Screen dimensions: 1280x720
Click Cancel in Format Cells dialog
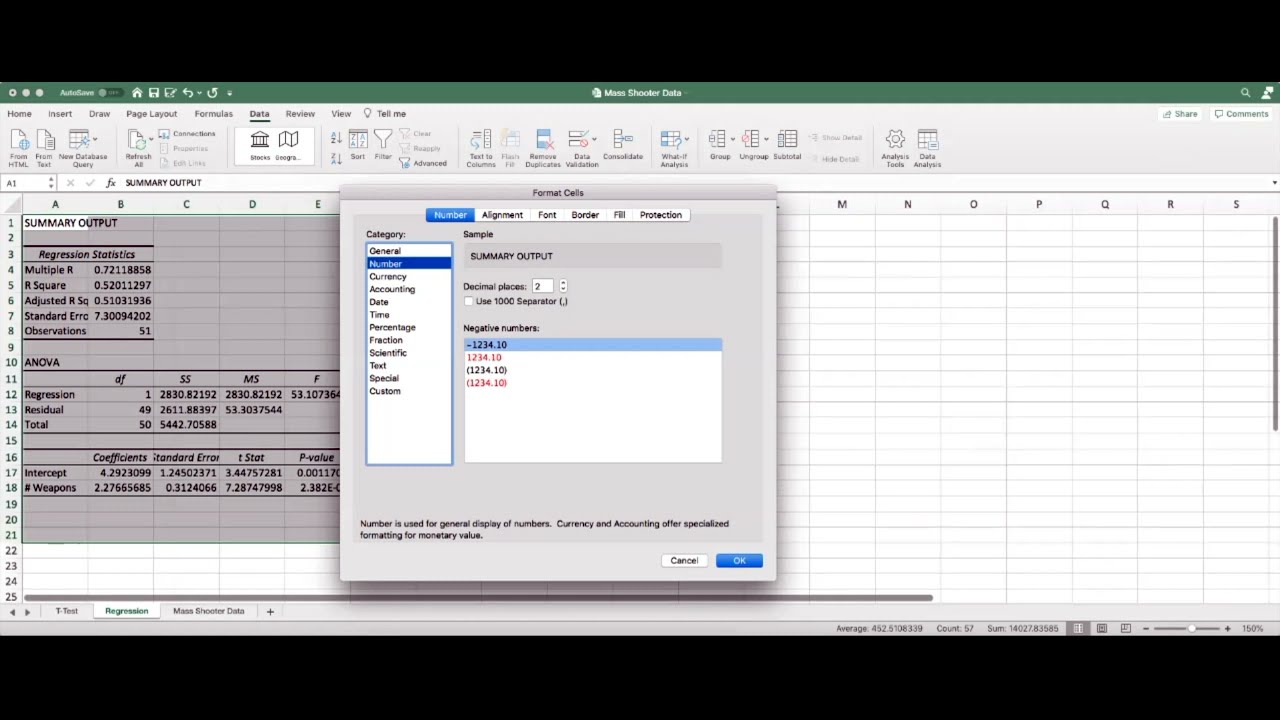coord(684,560)
